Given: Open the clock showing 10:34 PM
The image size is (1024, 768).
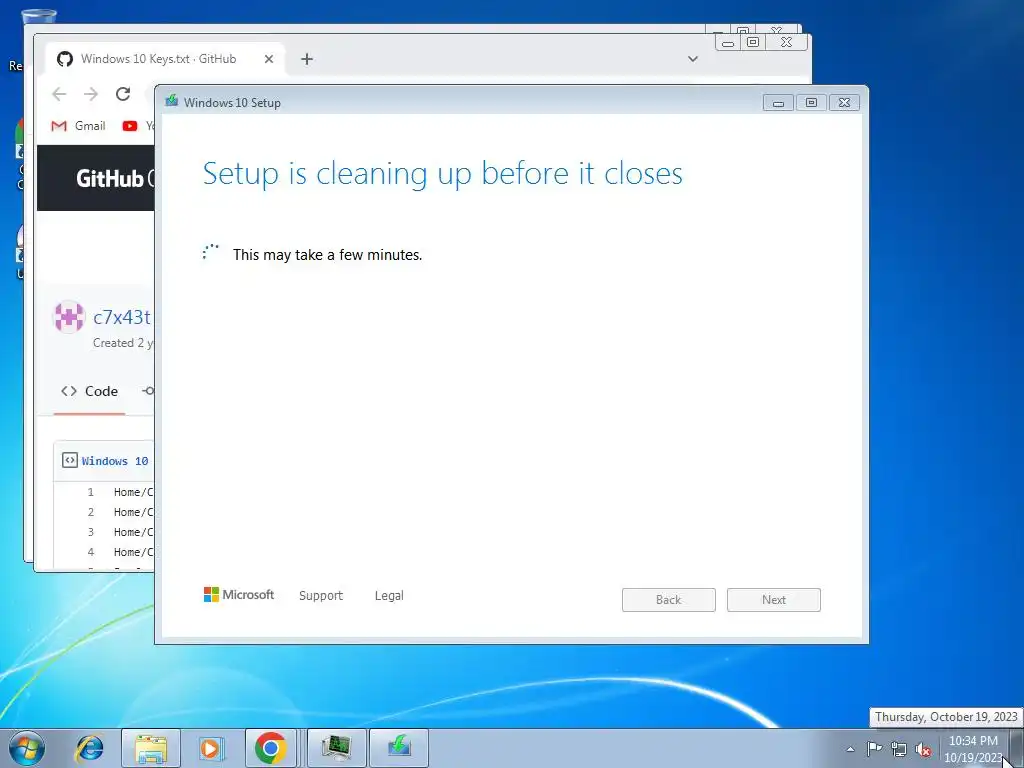Looking at the screenshot, I should point(972,749).
